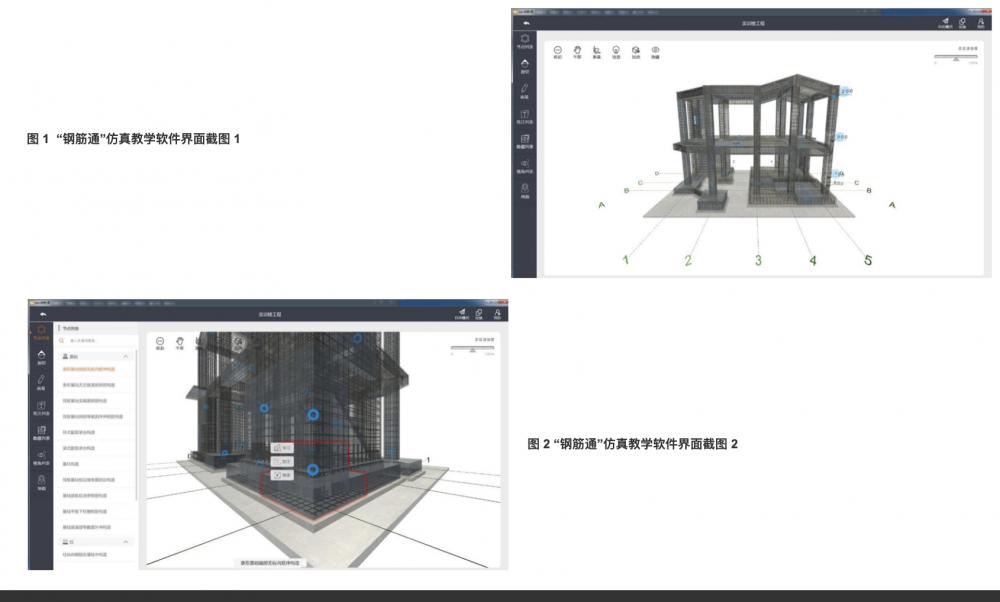
Task: Toggle the eye hide tool in top toolbar
Action: pos(656,50)
